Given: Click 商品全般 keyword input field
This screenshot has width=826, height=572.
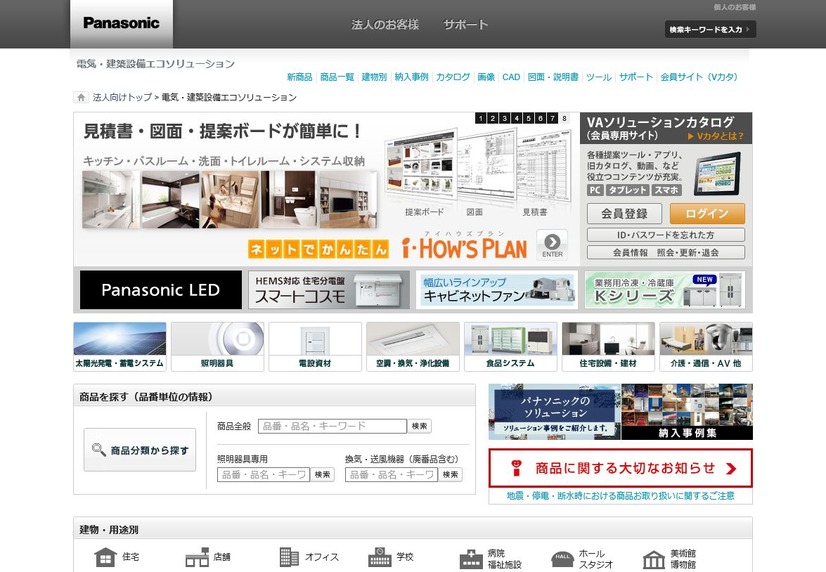Looking at the screenshot, I should point(332,426).
